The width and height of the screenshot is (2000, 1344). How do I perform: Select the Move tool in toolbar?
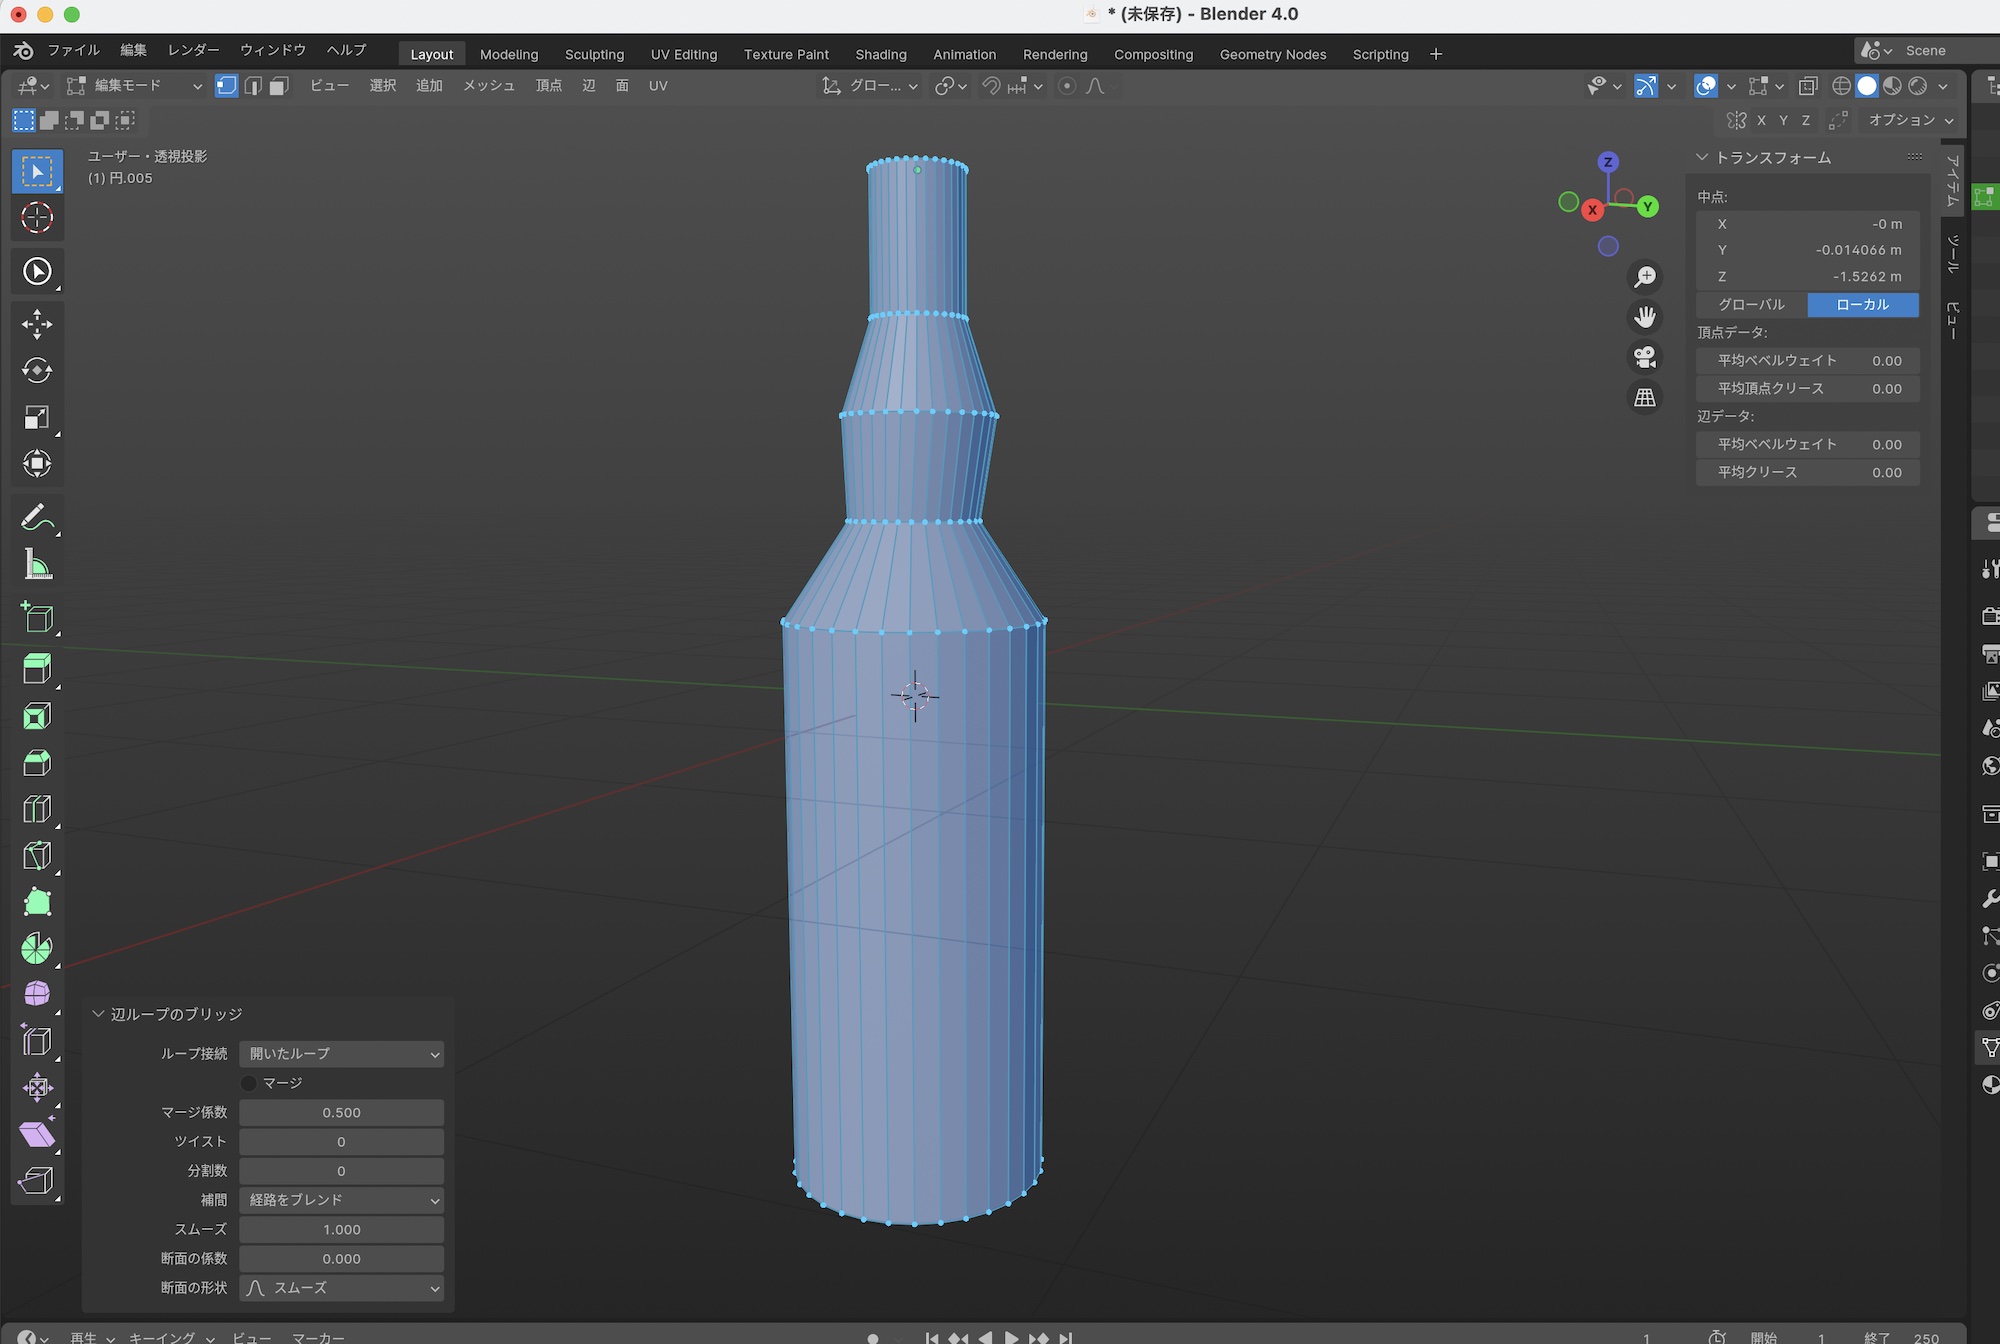(37, 324)
